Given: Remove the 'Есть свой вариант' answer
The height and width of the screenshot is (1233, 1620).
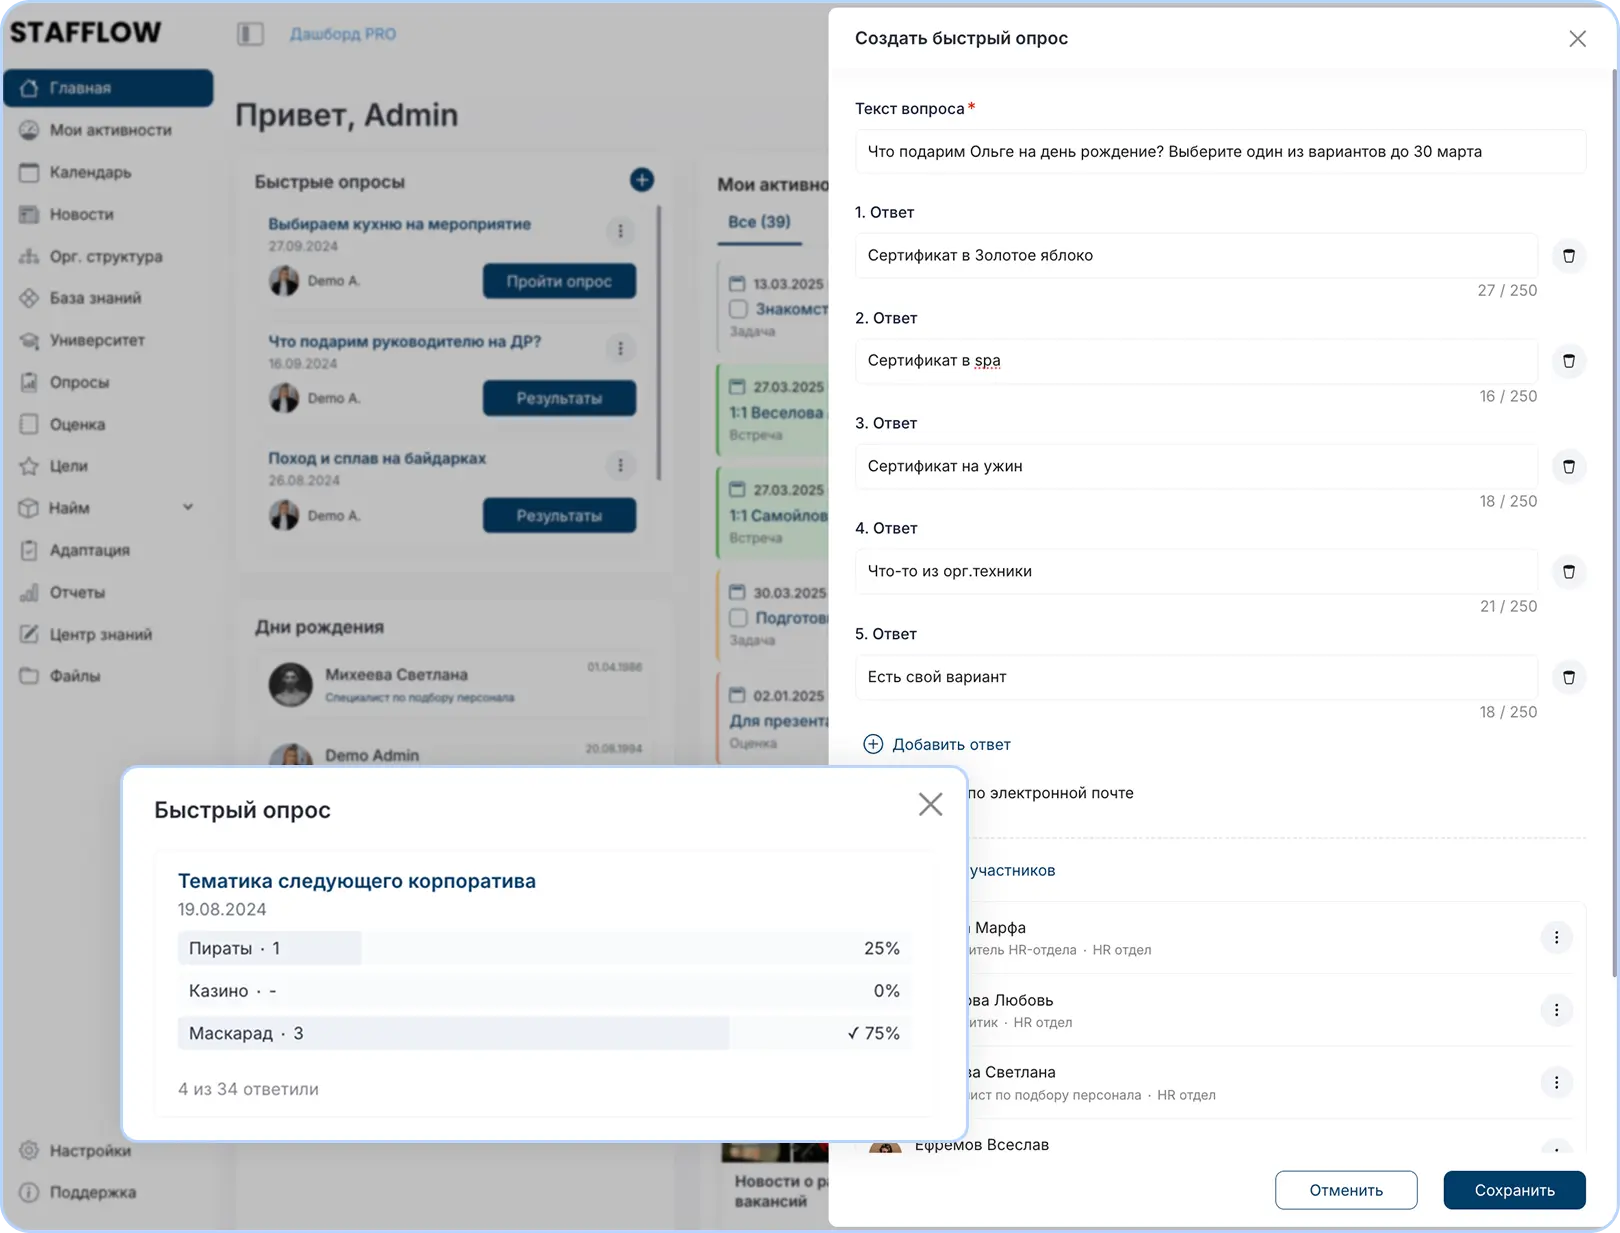Looking at the screenshot, I should [1568, 677].
